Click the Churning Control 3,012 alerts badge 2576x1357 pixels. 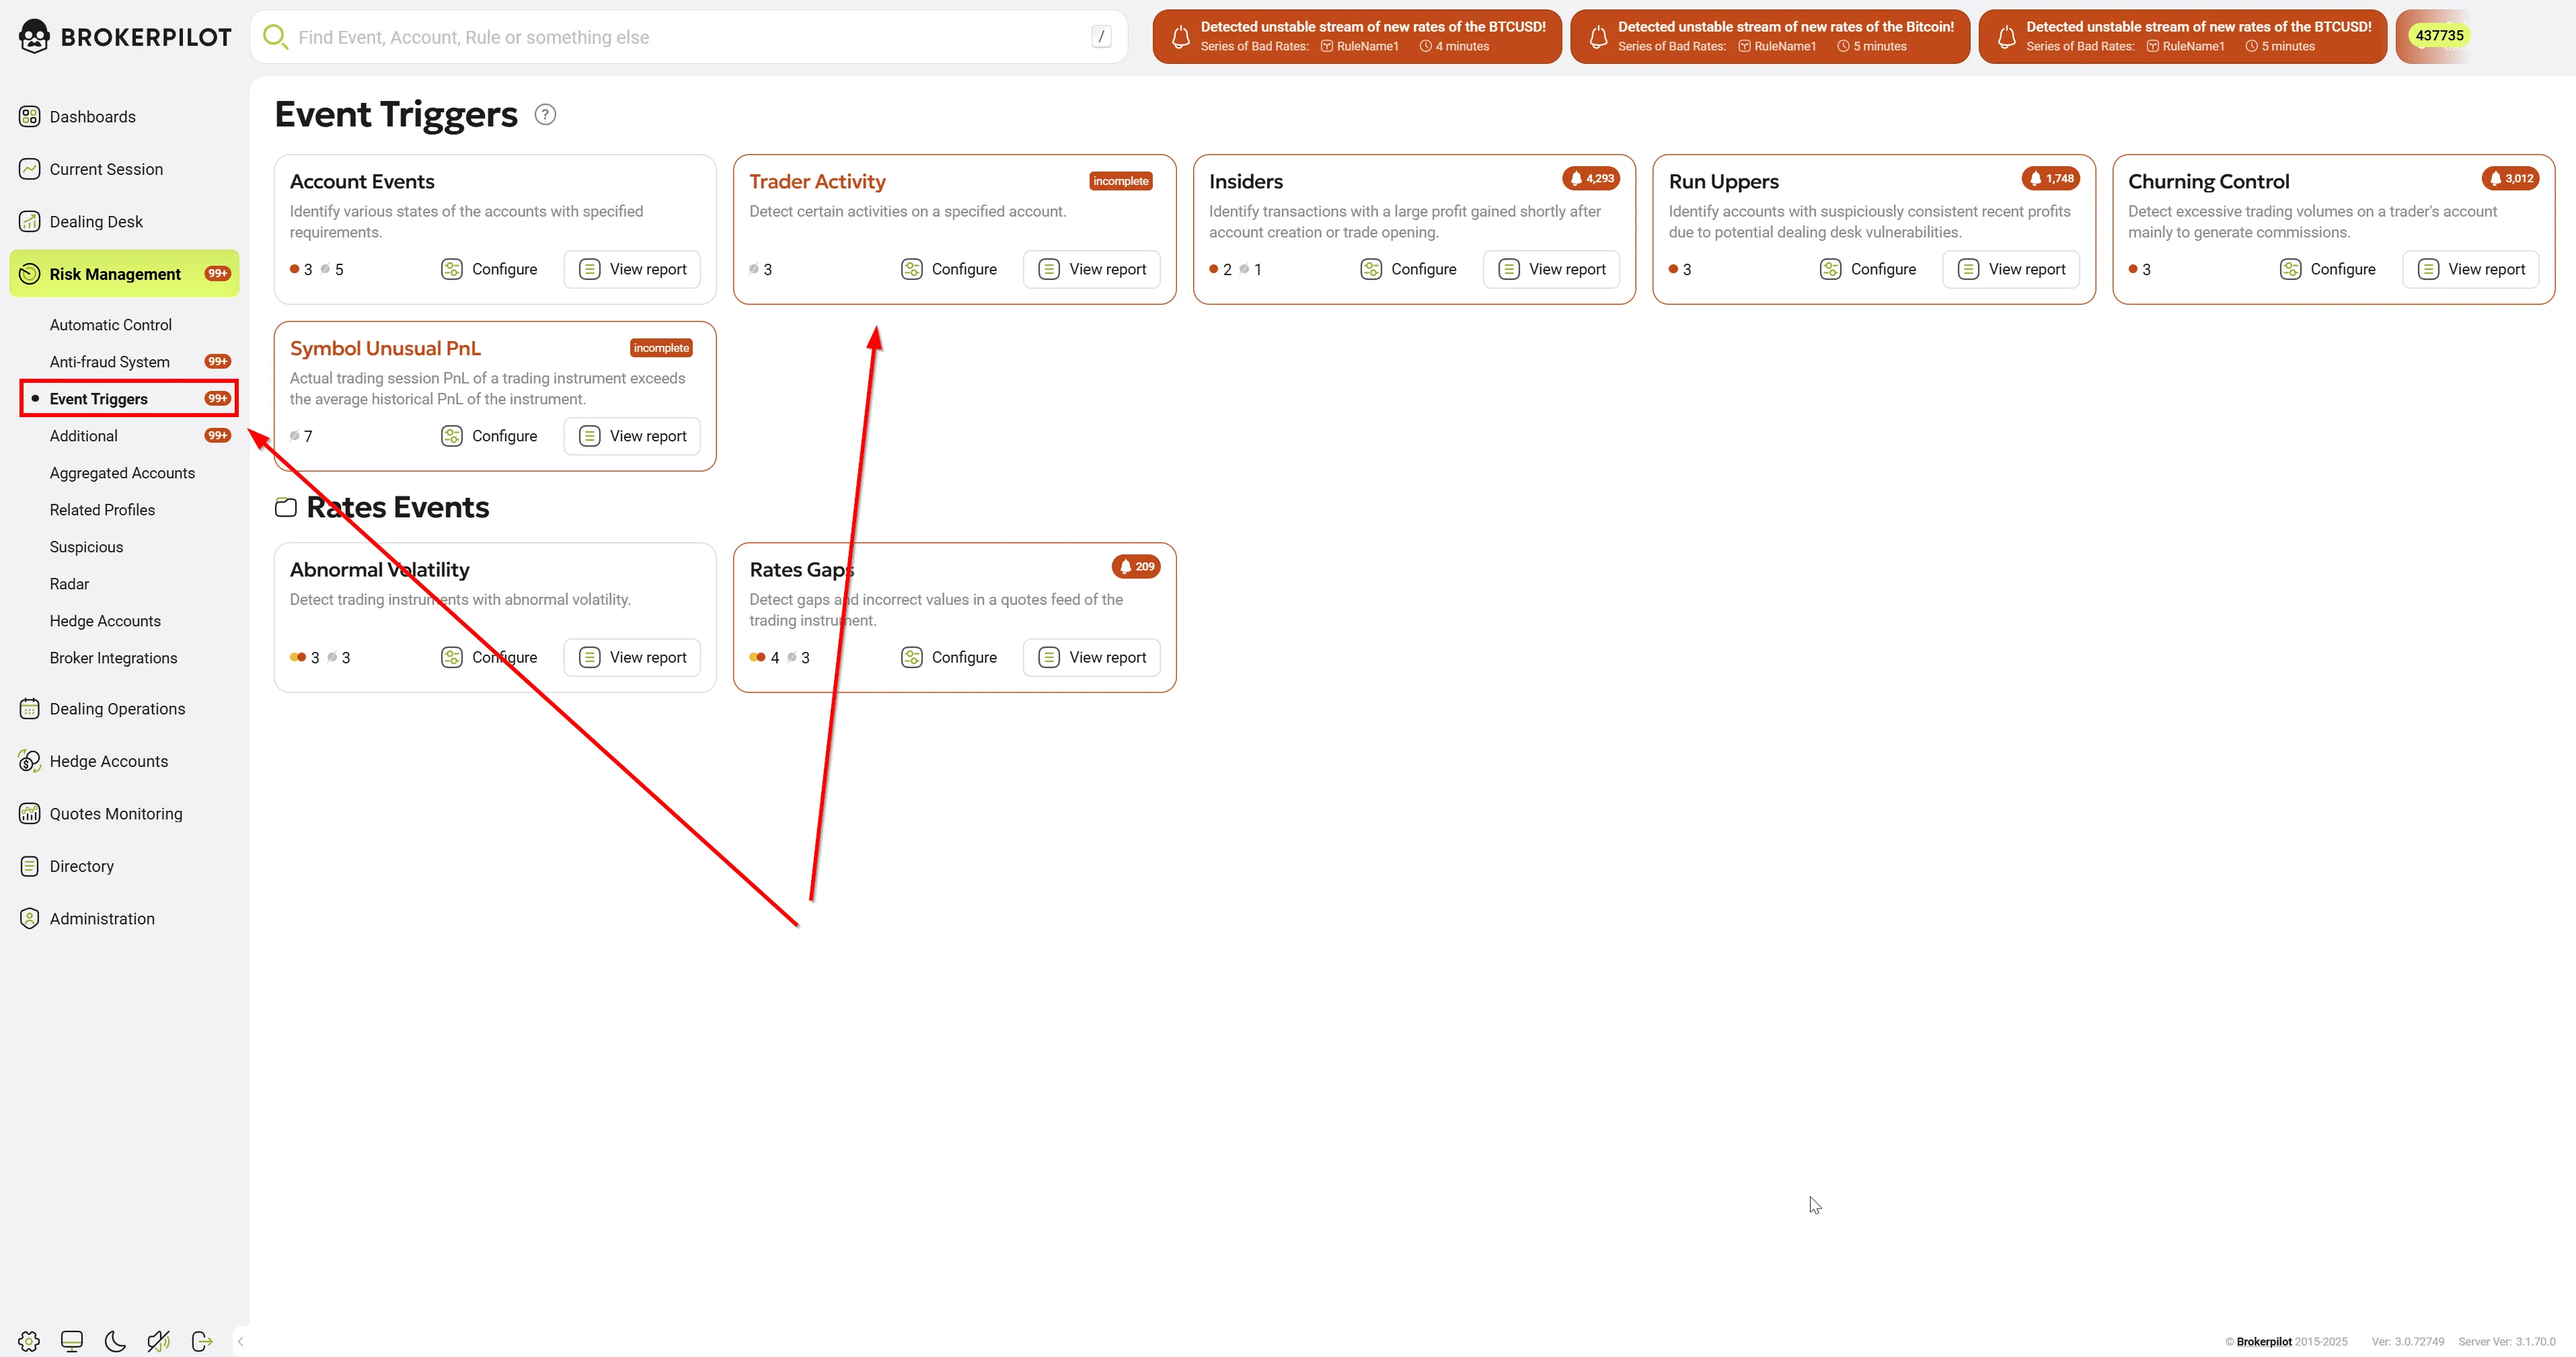pos(2511,178)
